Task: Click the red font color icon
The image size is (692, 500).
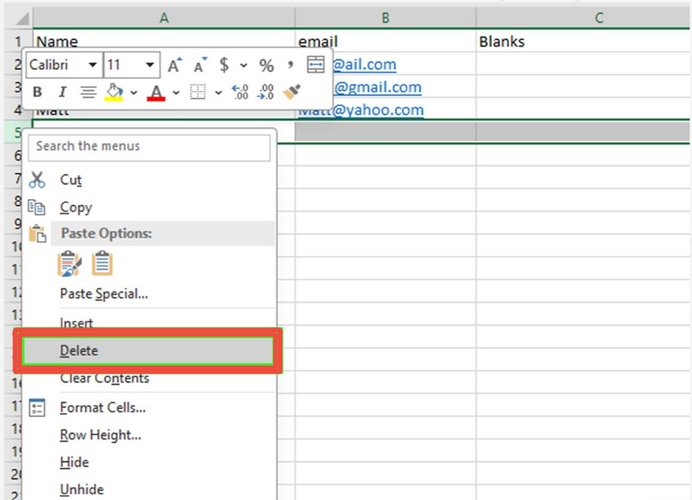Action: point(156,92)
